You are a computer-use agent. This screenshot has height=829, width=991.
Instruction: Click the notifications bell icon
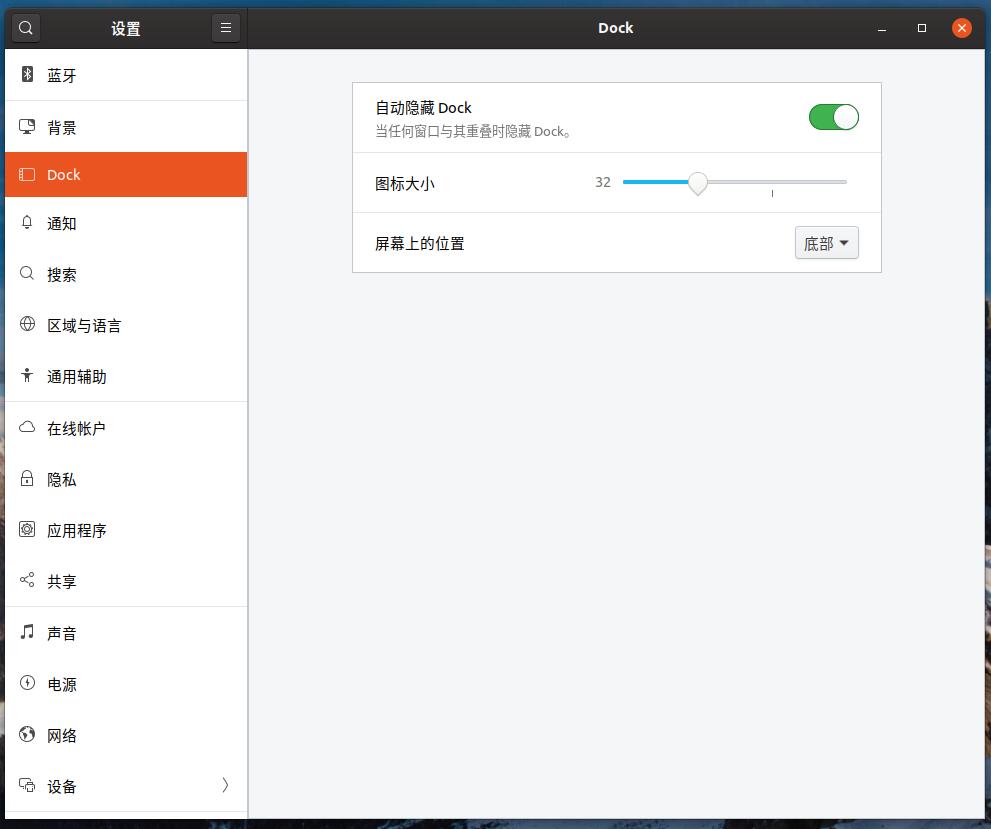coord(27,222)
